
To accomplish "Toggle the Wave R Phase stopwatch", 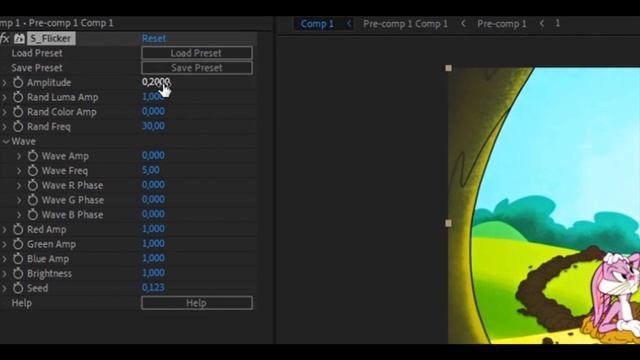I will pos(33,185).
